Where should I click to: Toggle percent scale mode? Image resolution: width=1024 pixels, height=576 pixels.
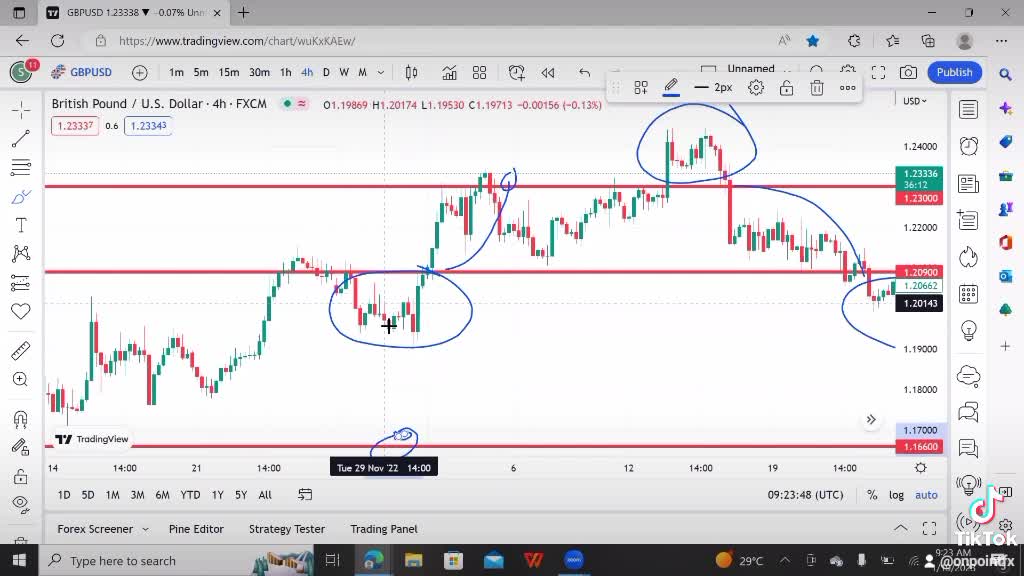tap(872, 495)
